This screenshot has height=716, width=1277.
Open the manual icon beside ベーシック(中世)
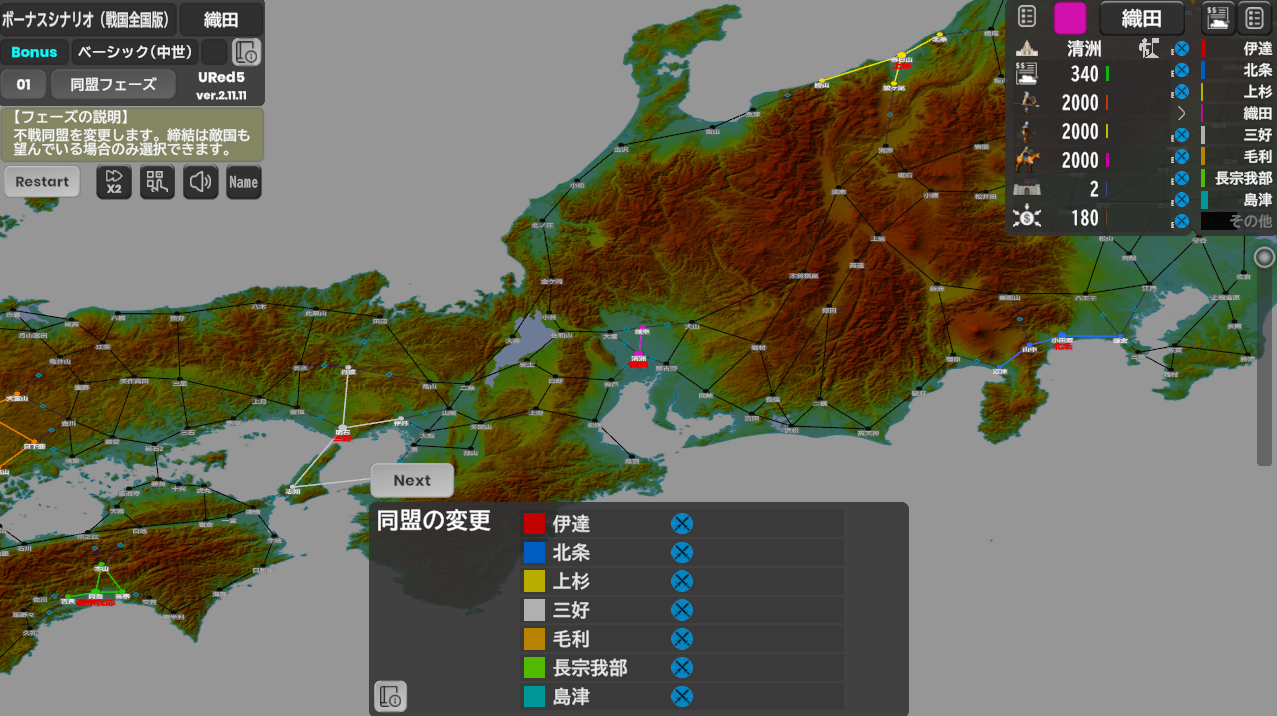pyautogui.click(x=246, y=52)
